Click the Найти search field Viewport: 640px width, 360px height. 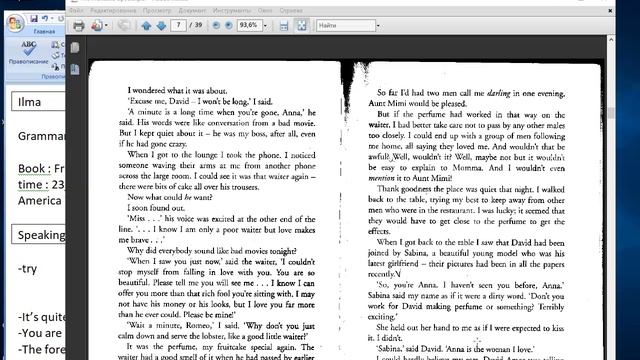click(x=345, y=25)
